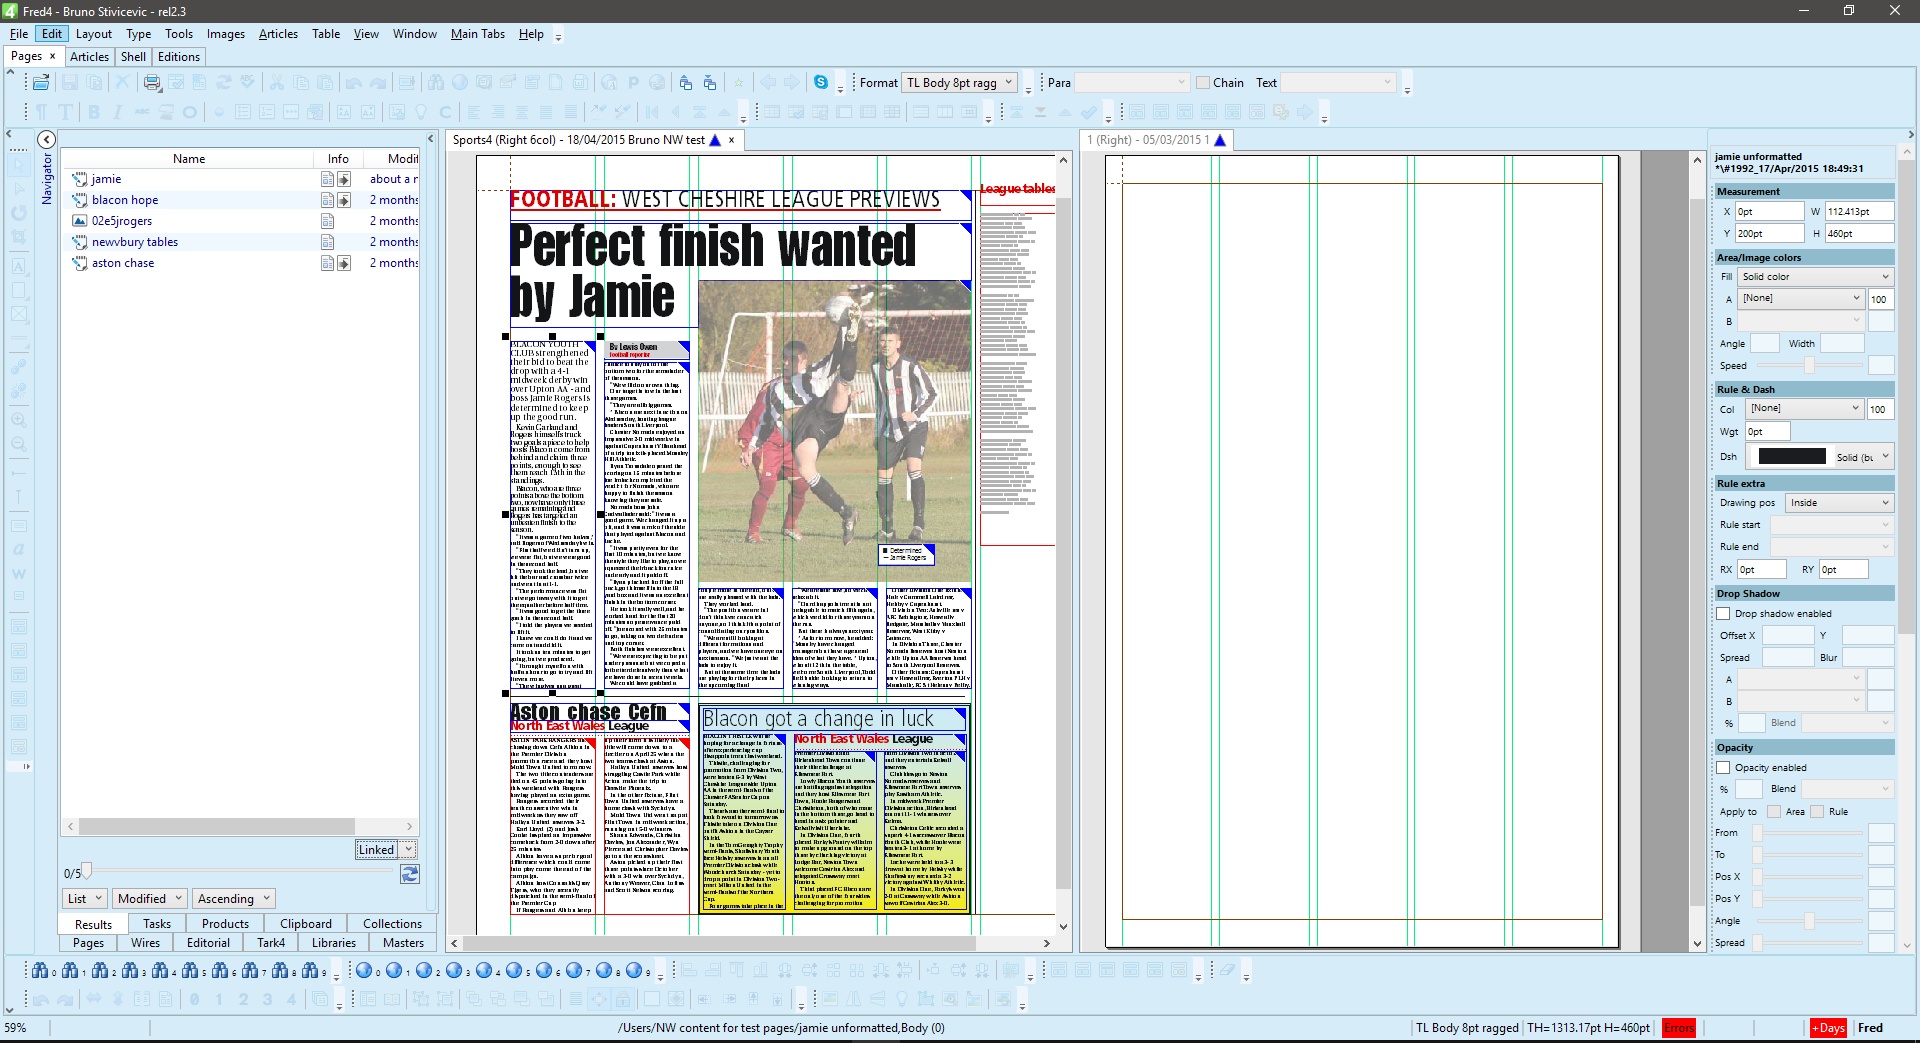1920x1043 pixels.
Task: Open the Ascending sort order dropdown
Action: coord(234,899)
